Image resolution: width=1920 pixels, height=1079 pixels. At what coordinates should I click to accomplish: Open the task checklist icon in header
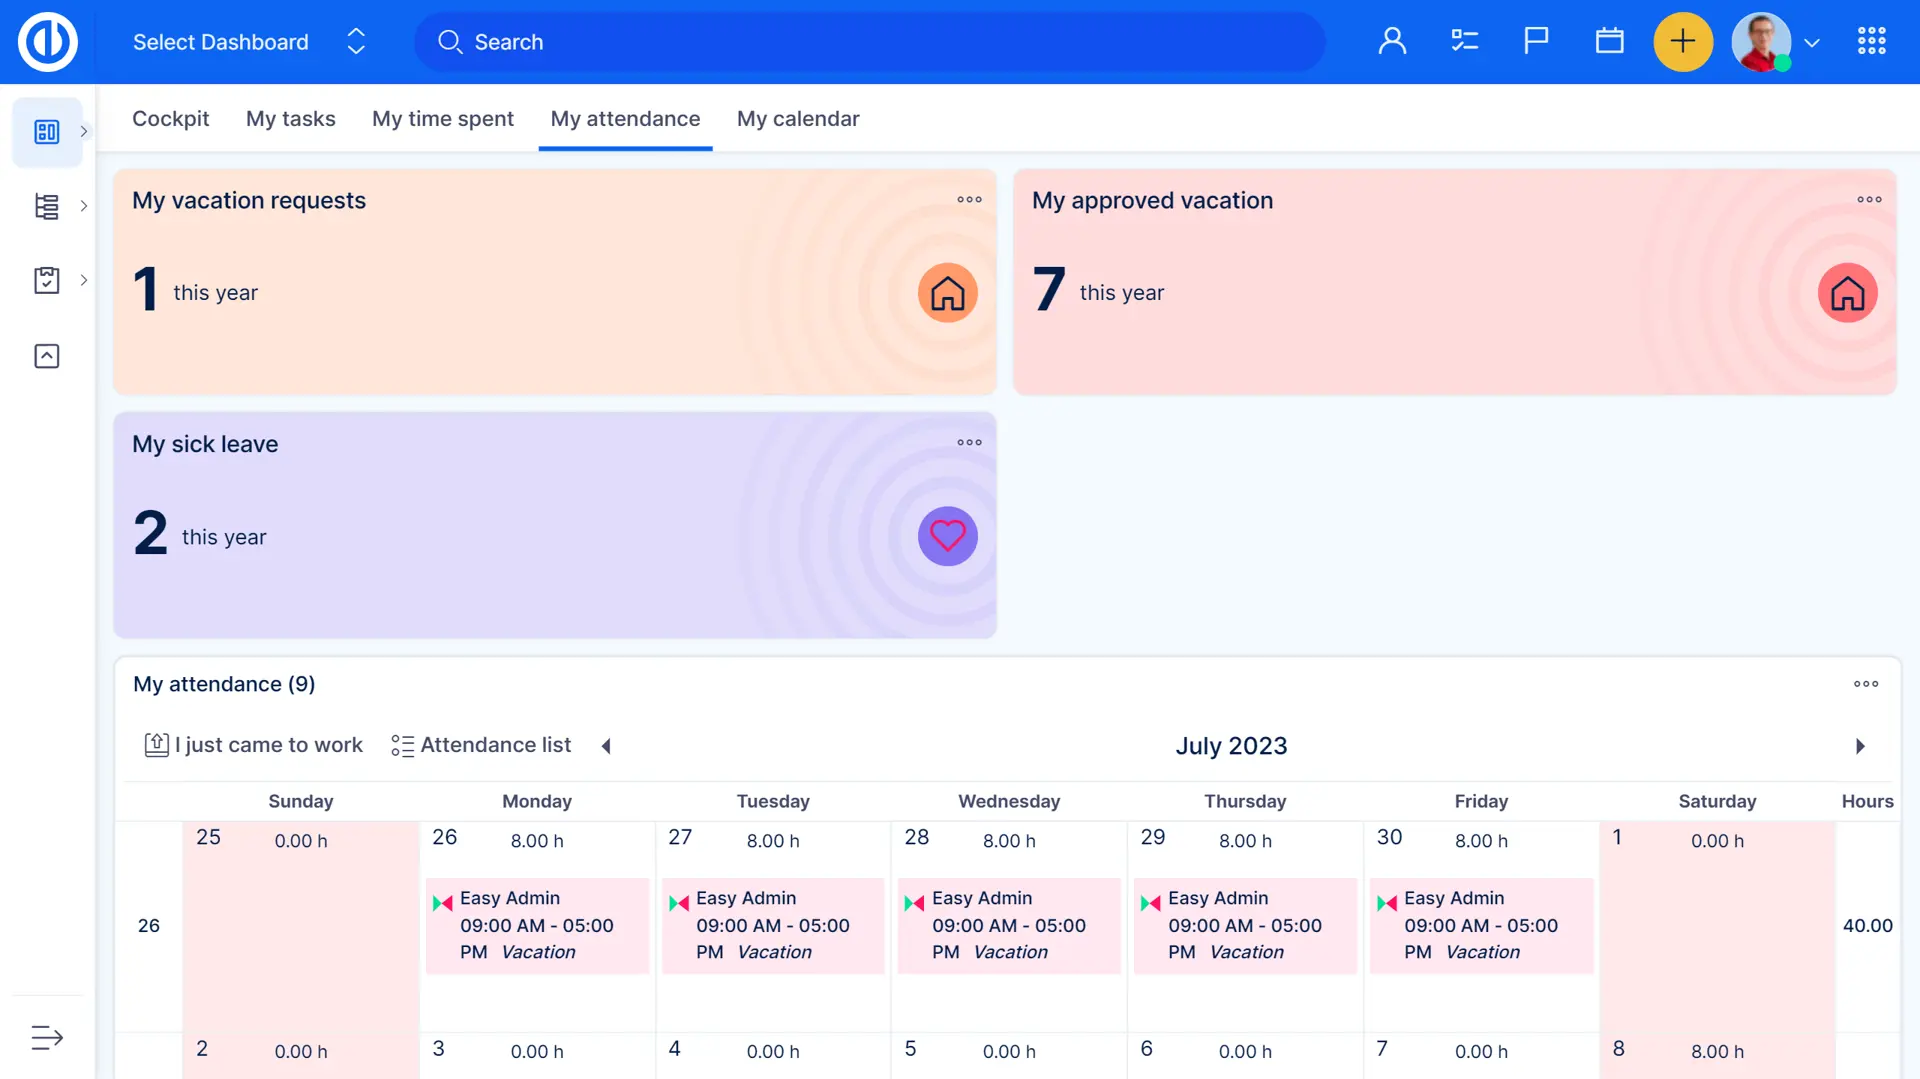click(x=1464, y=41)
